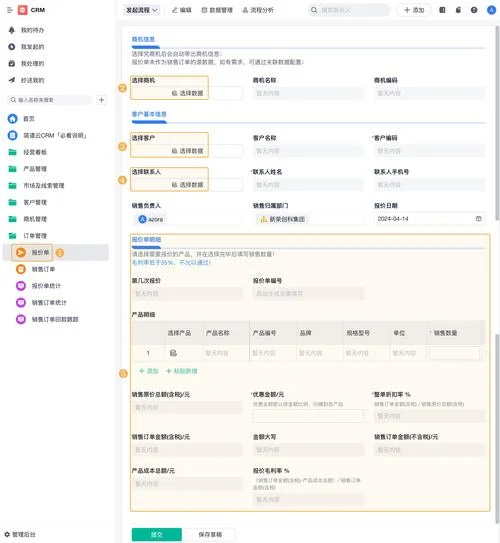Click the vertical scrollbar on the right
Viewport: 500px width, 543px height.
(497, 125)
